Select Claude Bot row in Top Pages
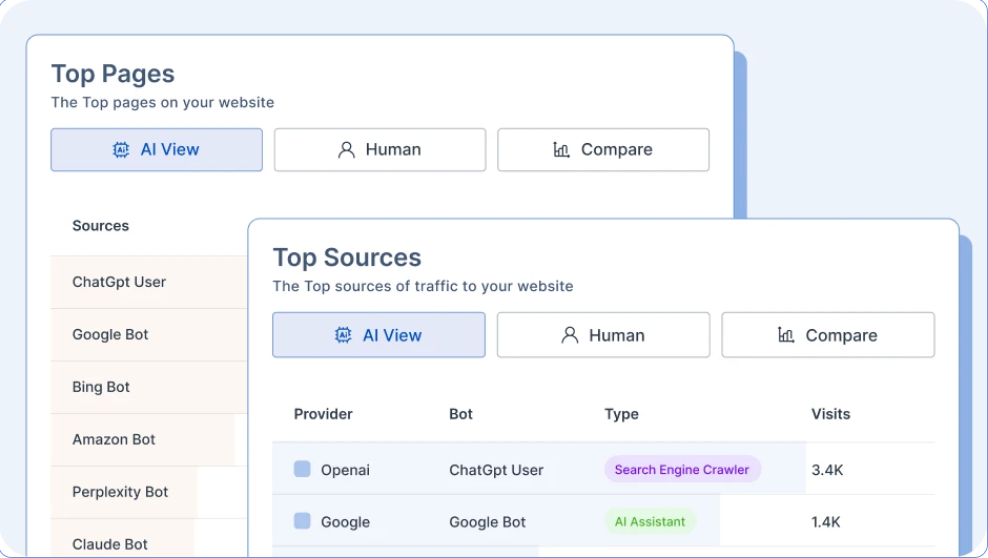This screenshot has height=558, width=988. tap(149, 538)
